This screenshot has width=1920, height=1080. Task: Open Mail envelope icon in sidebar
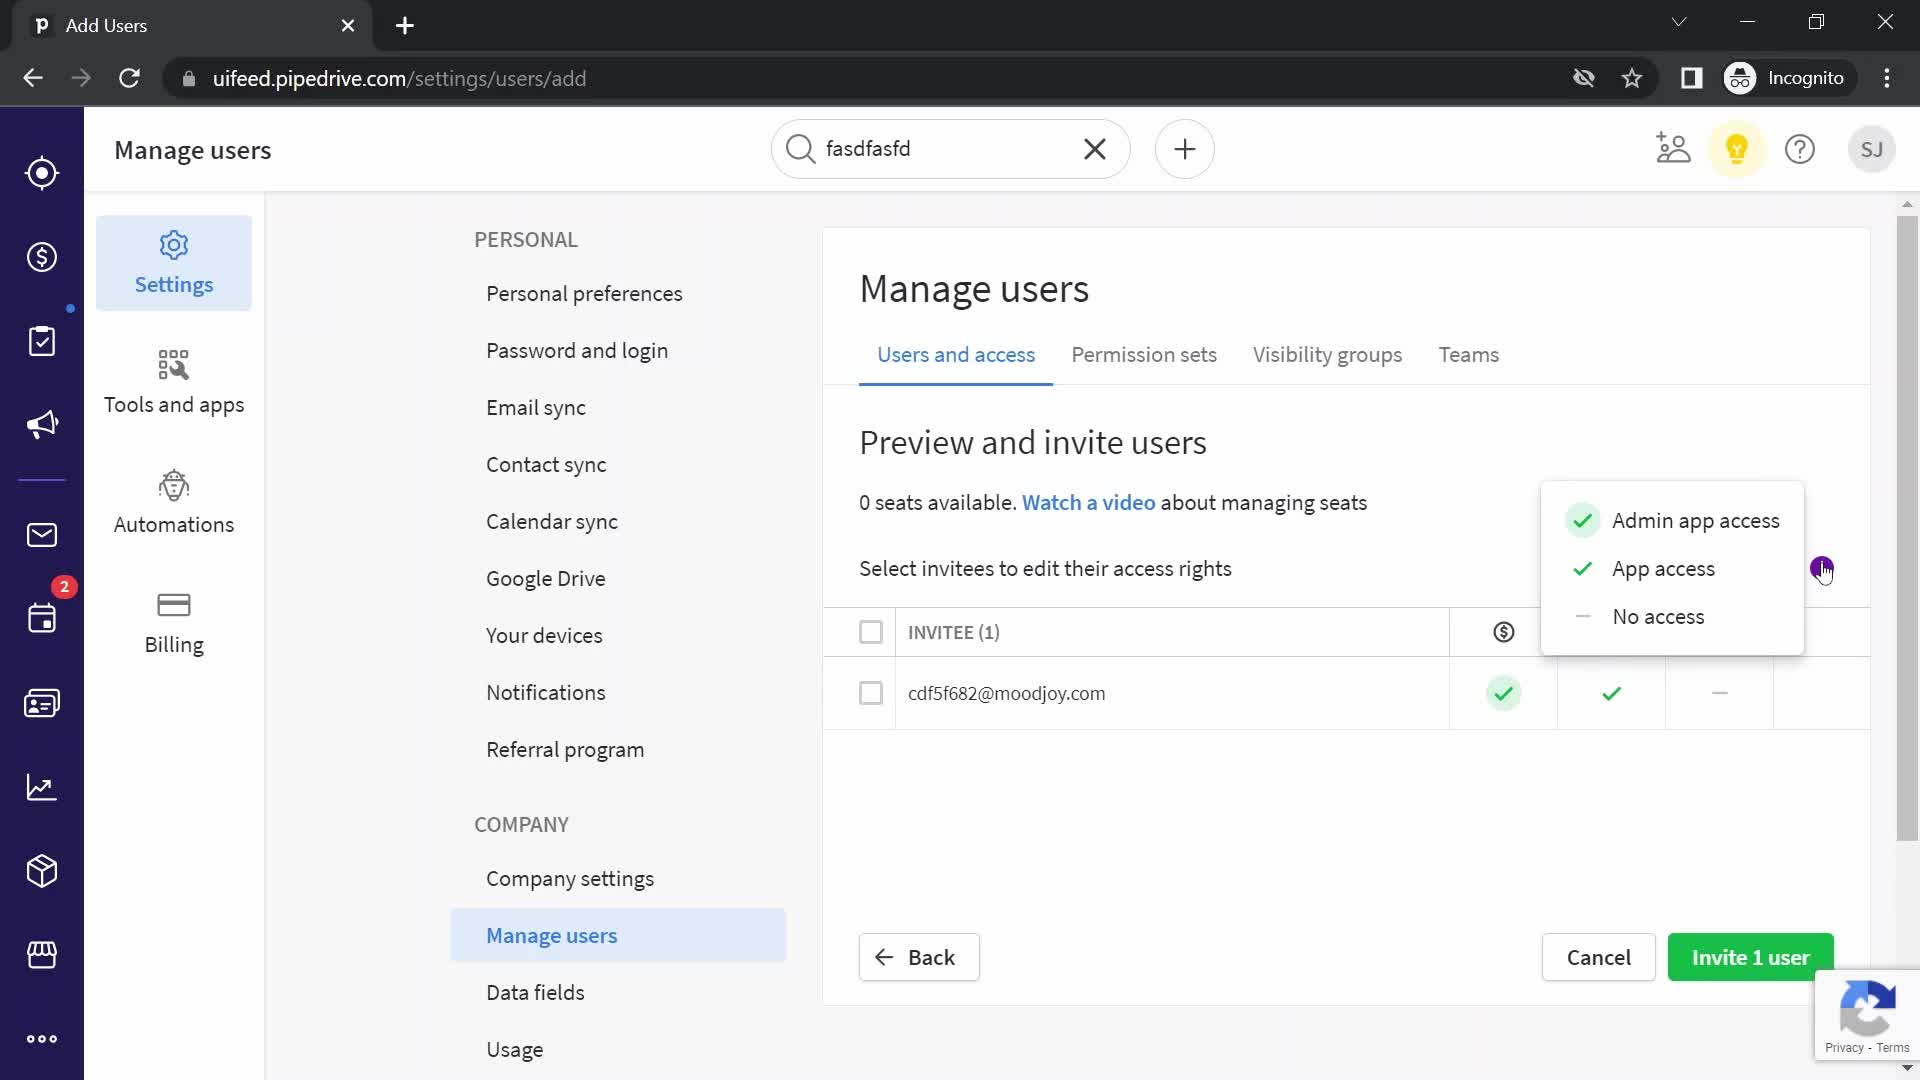coord(42,535)
